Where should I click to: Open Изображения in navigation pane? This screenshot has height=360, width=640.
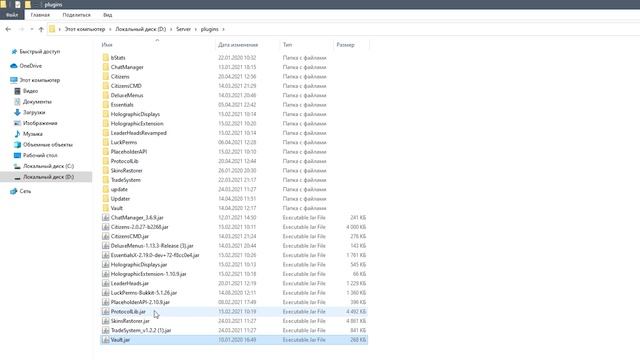click(40, 123)
